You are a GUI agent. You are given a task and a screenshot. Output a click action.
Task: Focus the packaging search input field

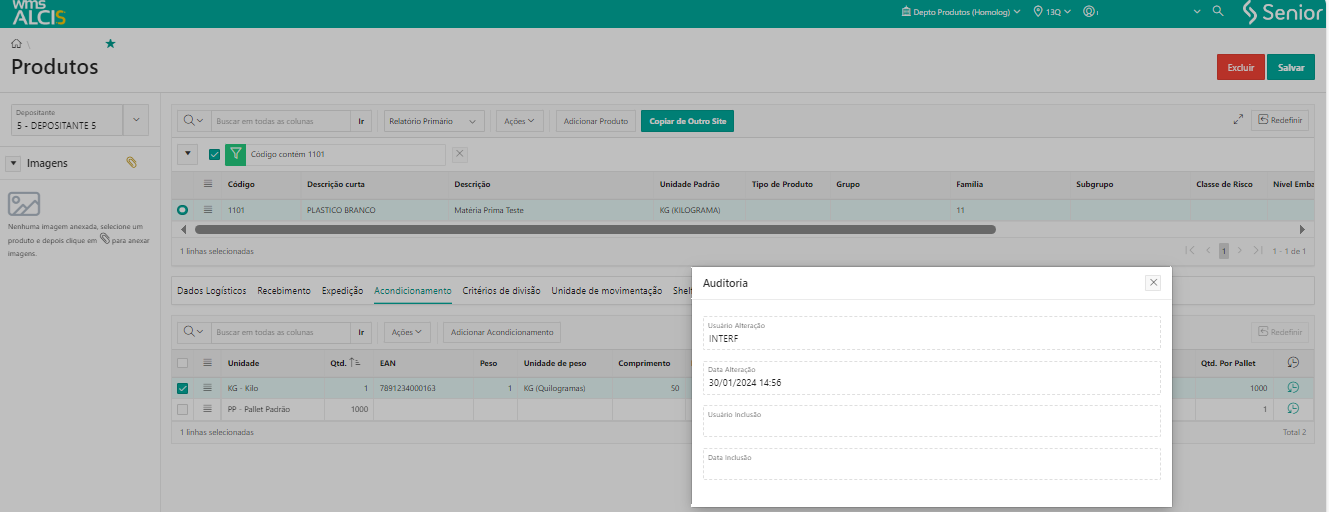281,331
